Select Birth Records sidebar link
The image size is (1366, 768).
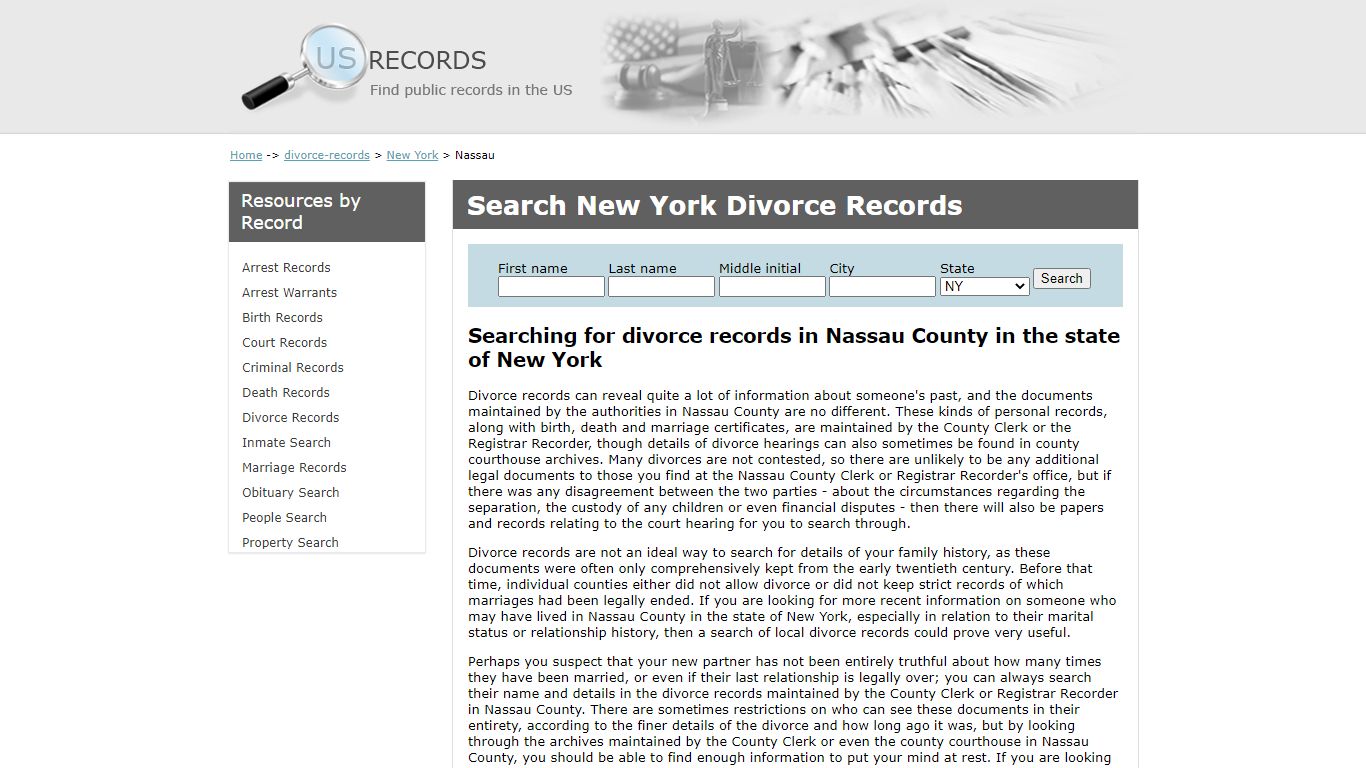click(x=282, y=317)
